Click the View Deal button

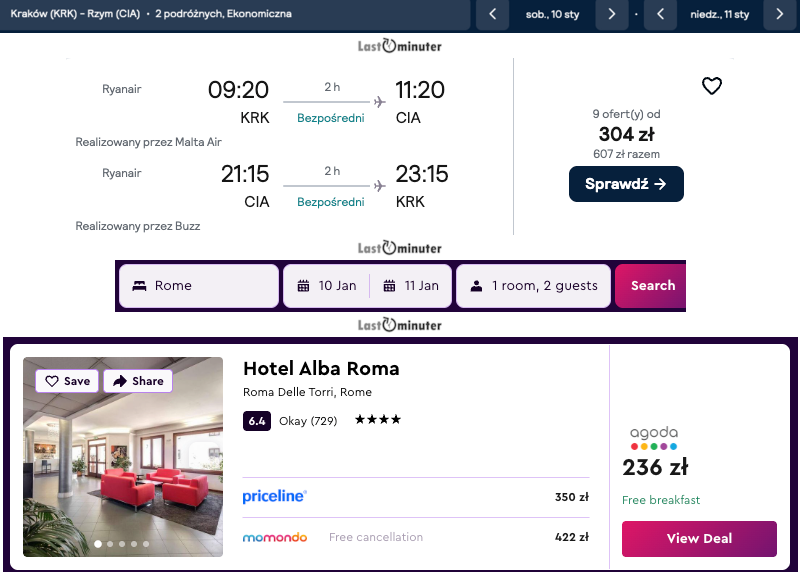coord(699,538)
